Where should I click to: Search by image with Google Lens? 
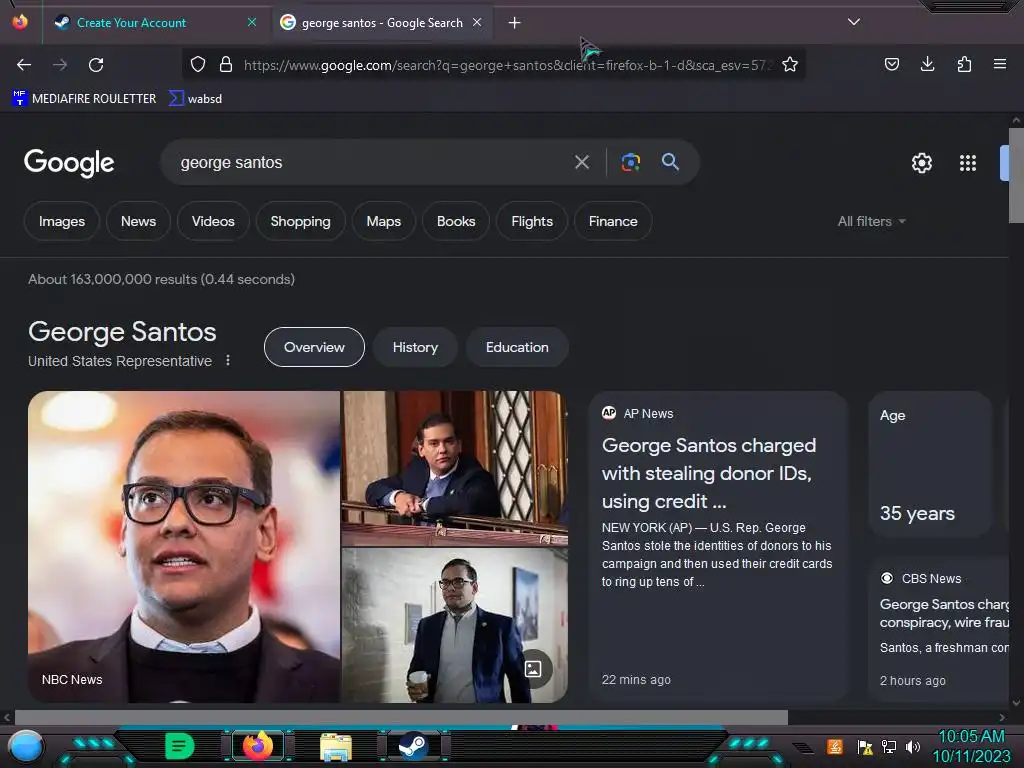(630, 162)
